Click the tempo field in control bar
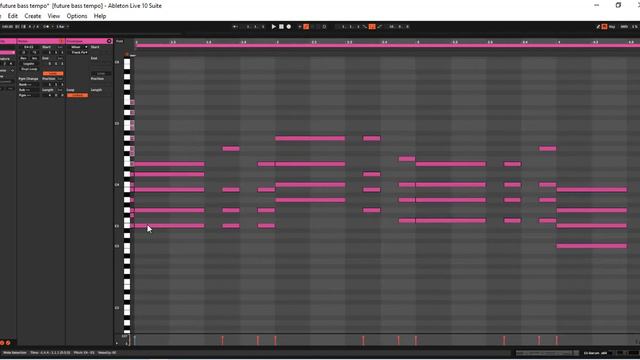This screenshot has width=640, height=360. click(7, 27)
